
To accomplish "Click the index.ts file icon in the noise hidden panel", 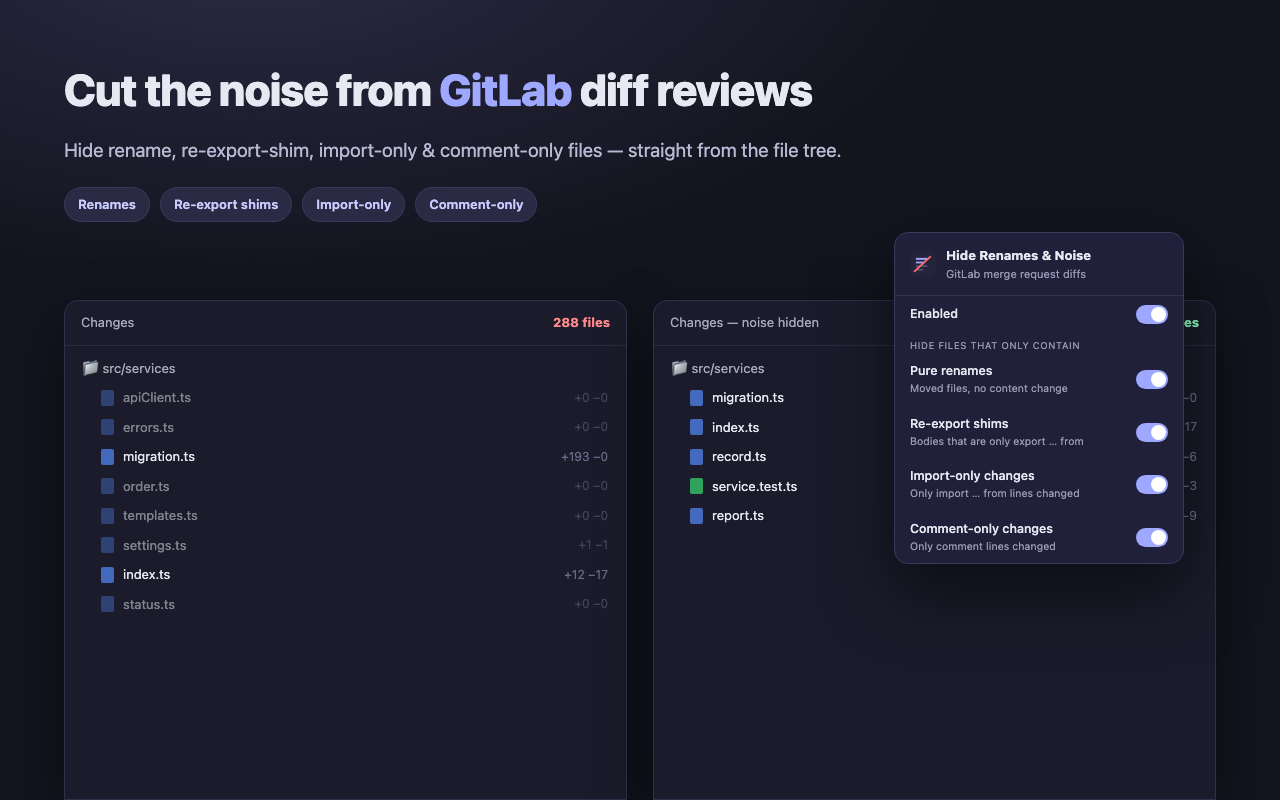I will point(696,427).
